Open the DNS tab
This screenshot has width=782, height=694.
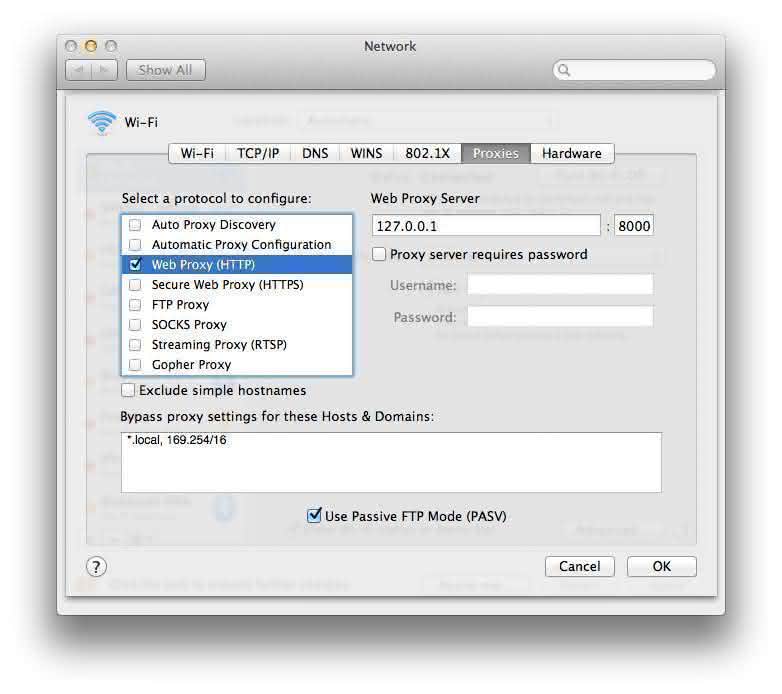point(315,153)
